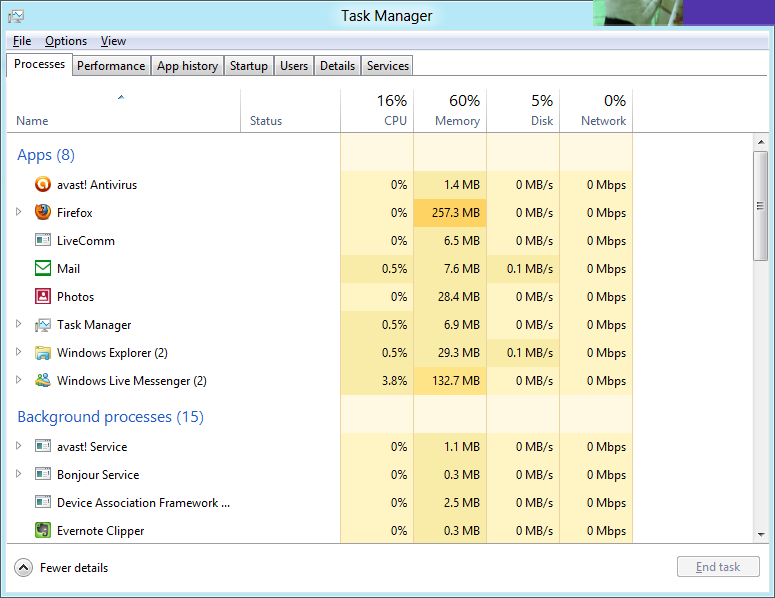Sort processes by Memory column
This screenshot has height=598, width=775.
coord(450,110)
